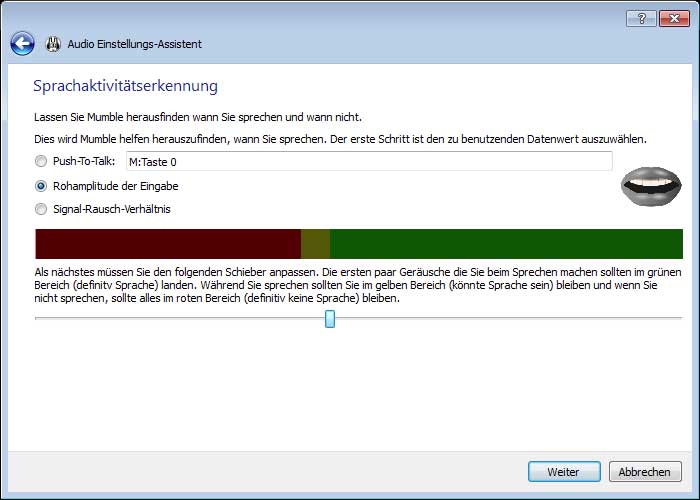Click the paragraph starting 'Als nächstes müssen Sie'
The image size is (700, 500).
point(358,285)
